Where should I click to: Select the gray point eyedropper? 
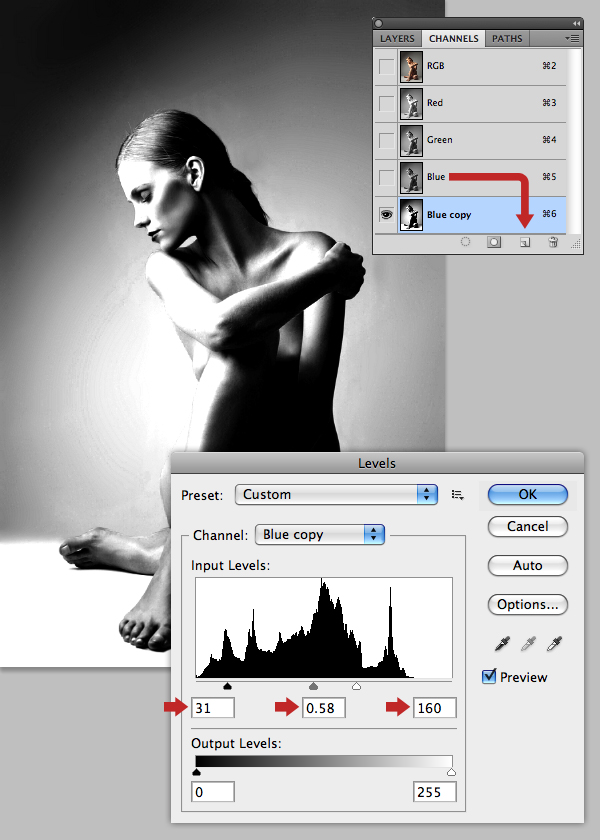click(528, 643)
